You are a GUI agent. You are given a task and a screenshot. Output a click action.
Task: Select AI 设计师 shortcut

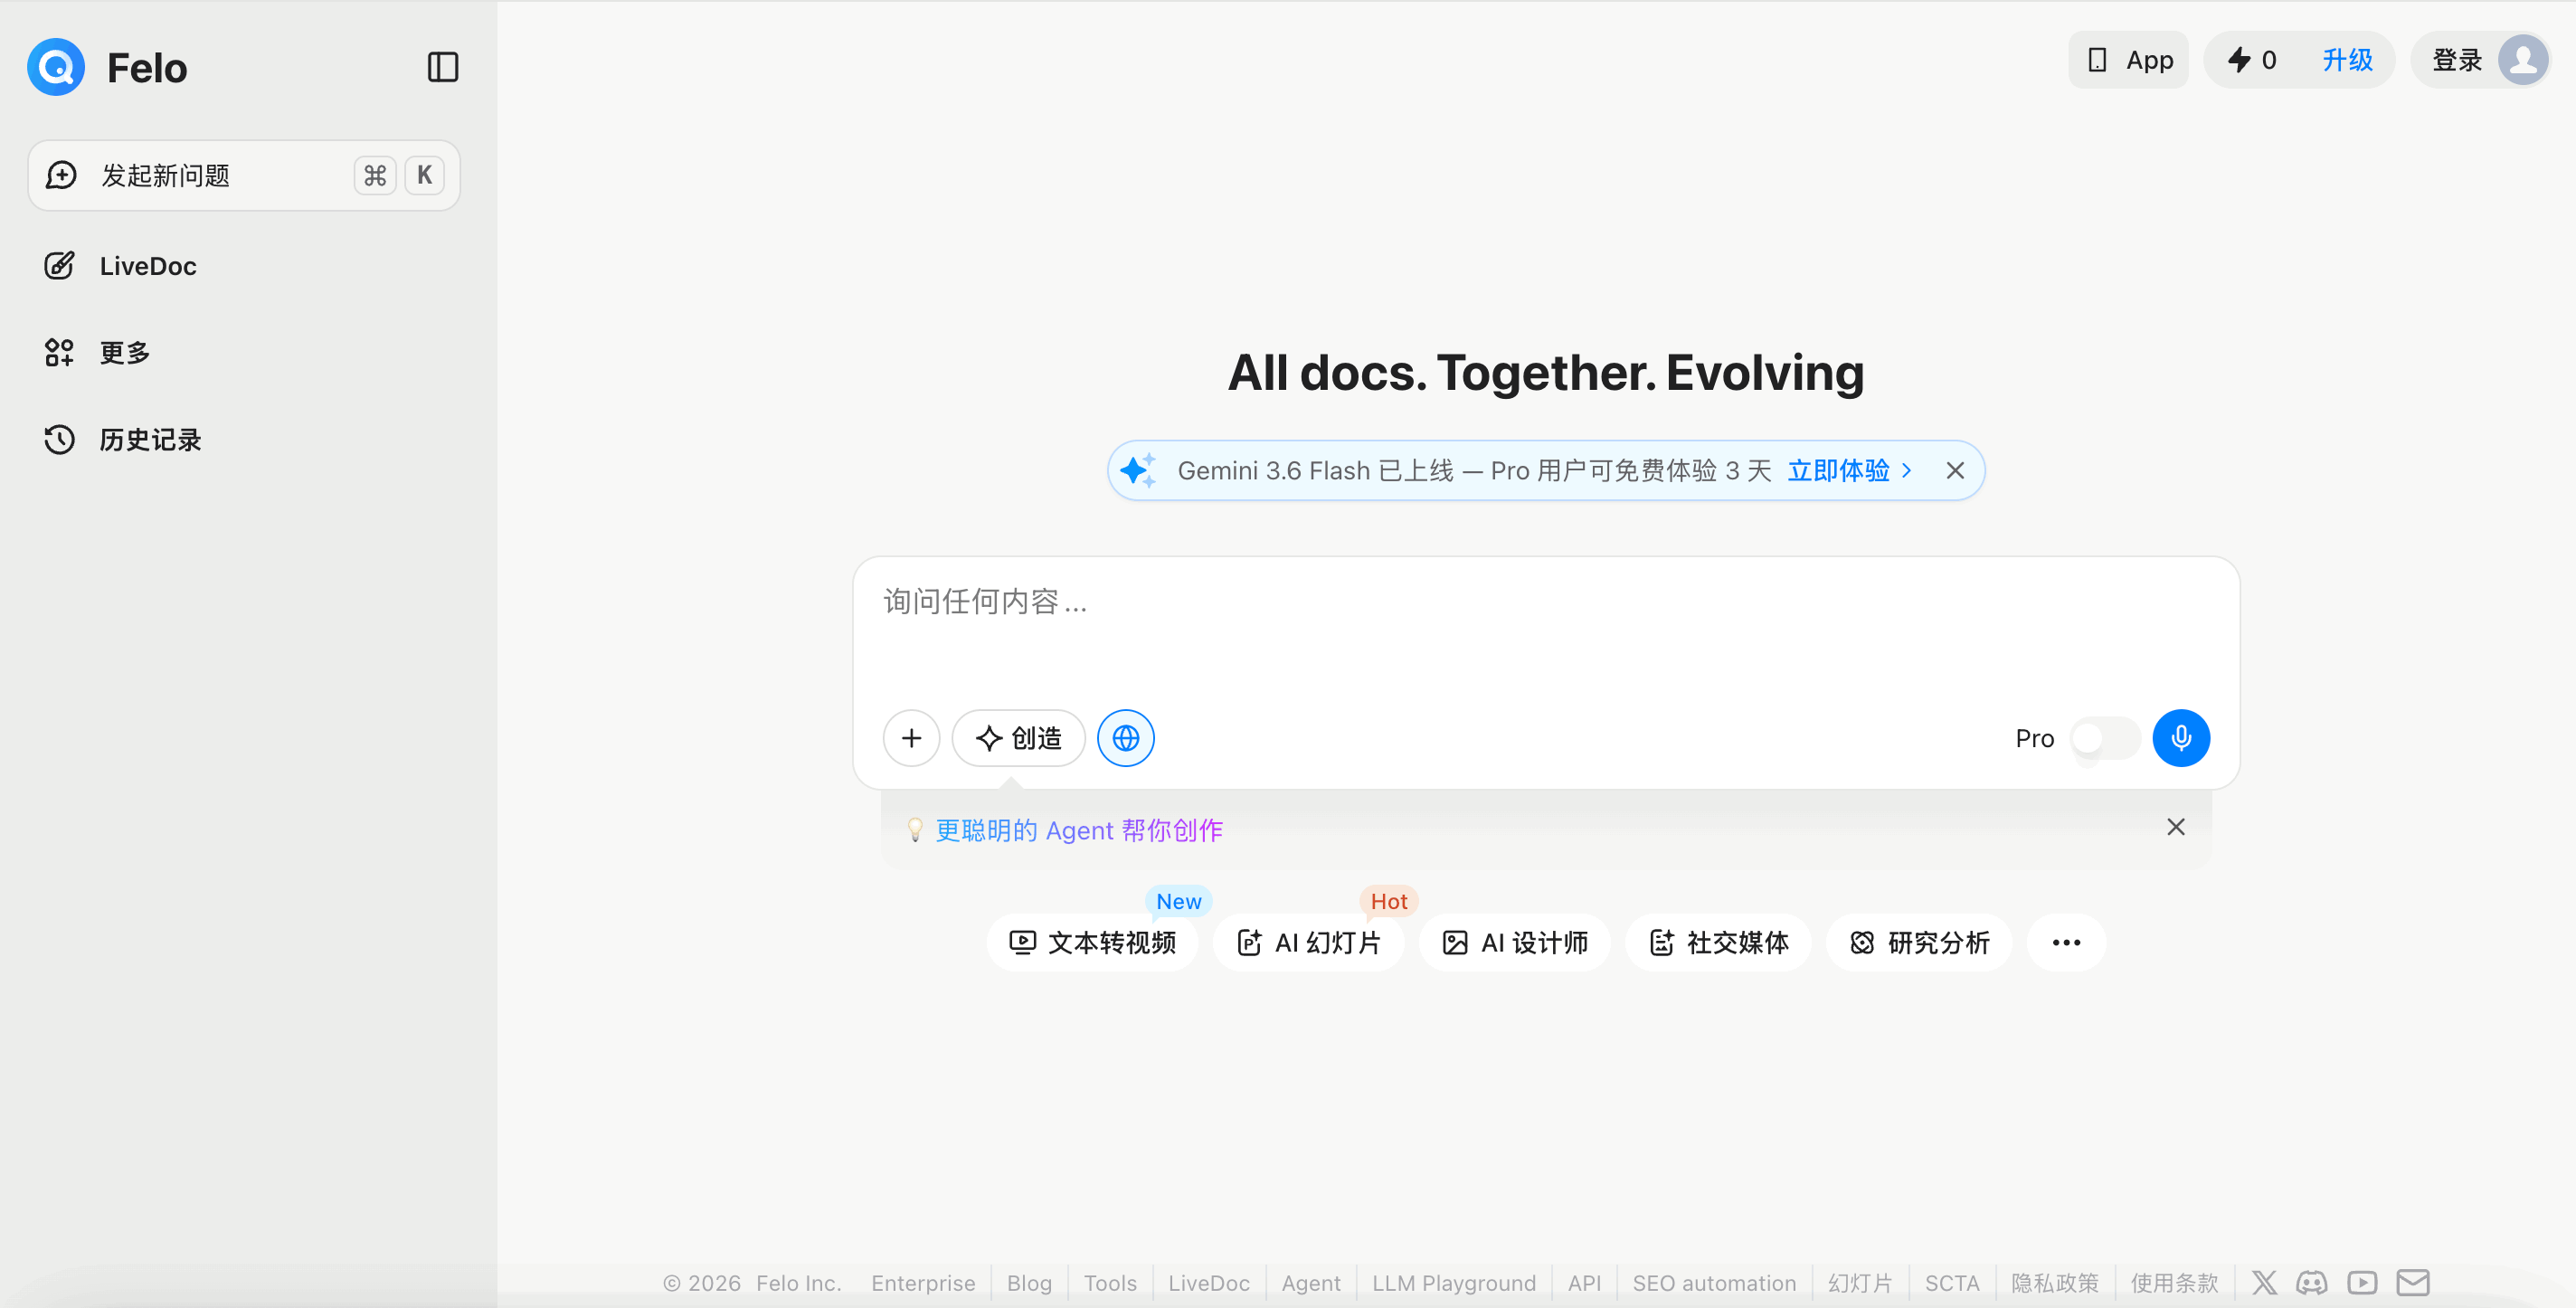pyautogui.click(x=1514, y=942)
